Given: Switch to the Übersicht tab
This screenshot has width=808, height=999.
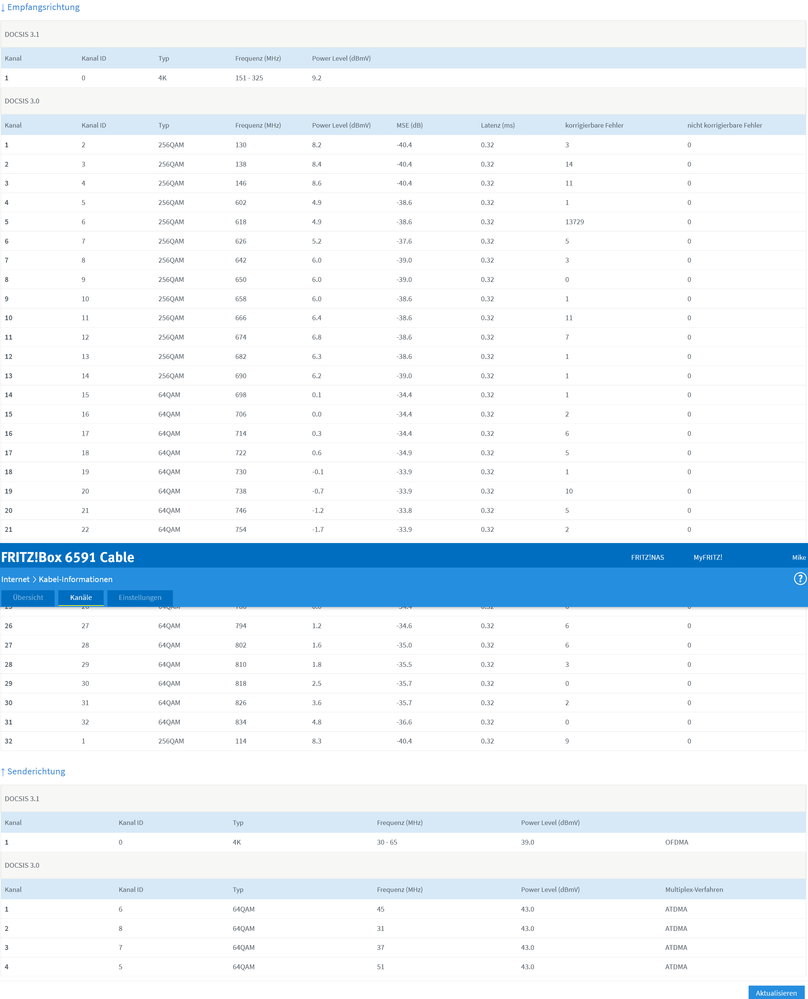Looking at the screenshot, I should tap(28, 598).
